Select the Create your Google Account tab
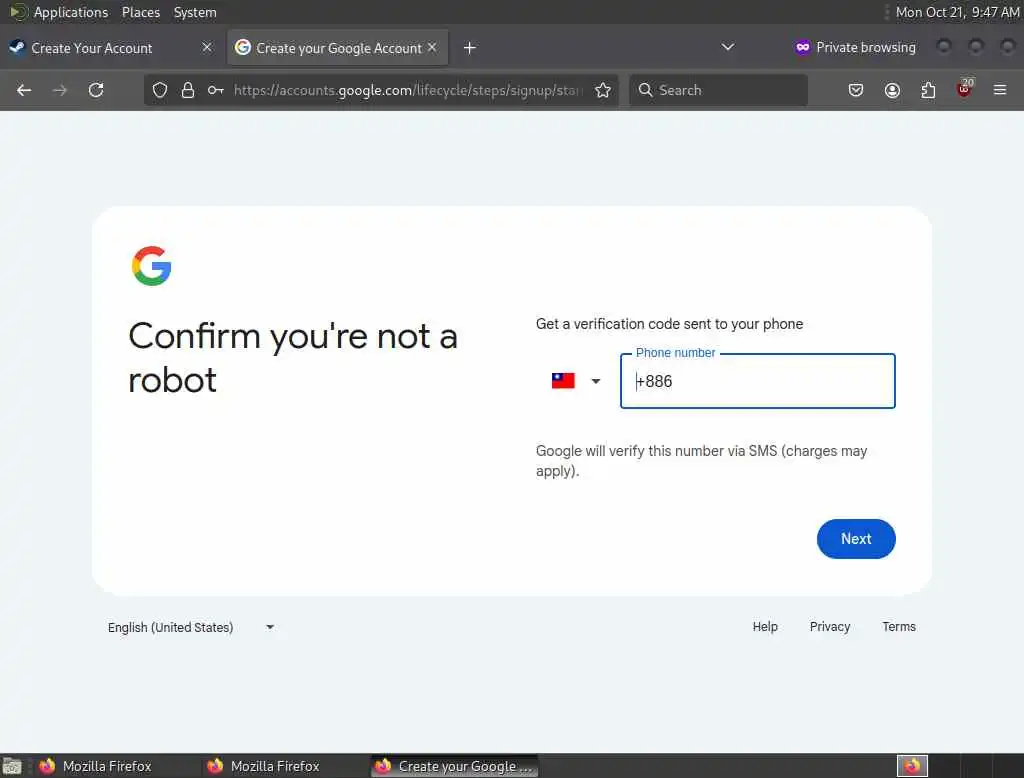 tap(337, 48)
